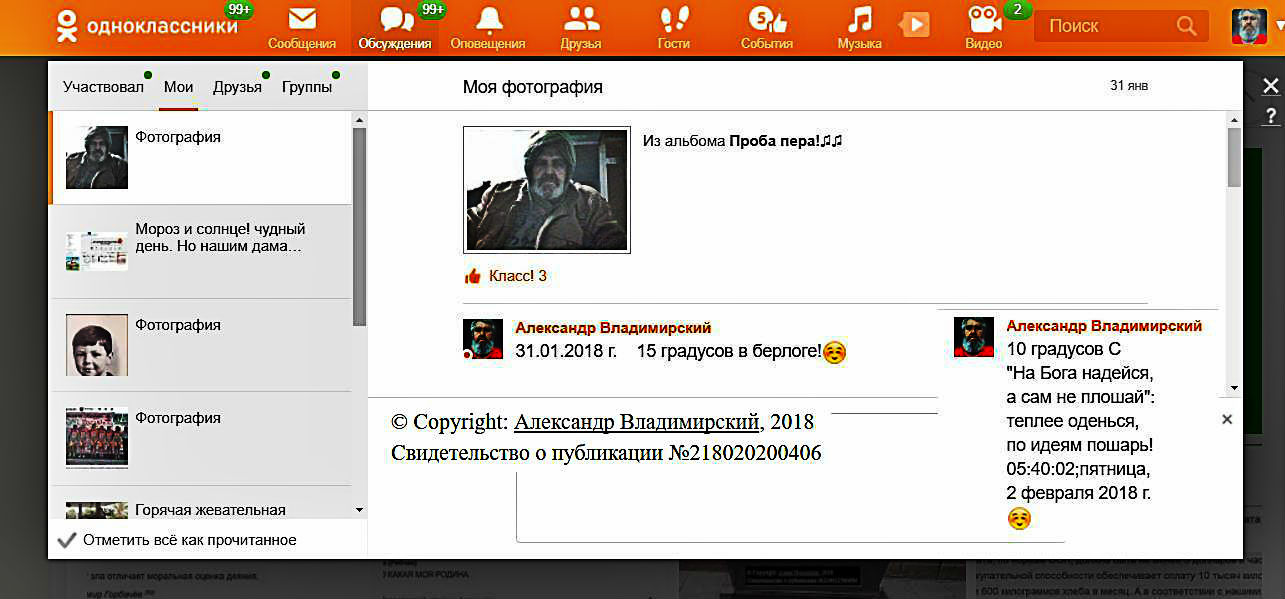
Task: Mark all discussions as read
Action: coord(189,540)
